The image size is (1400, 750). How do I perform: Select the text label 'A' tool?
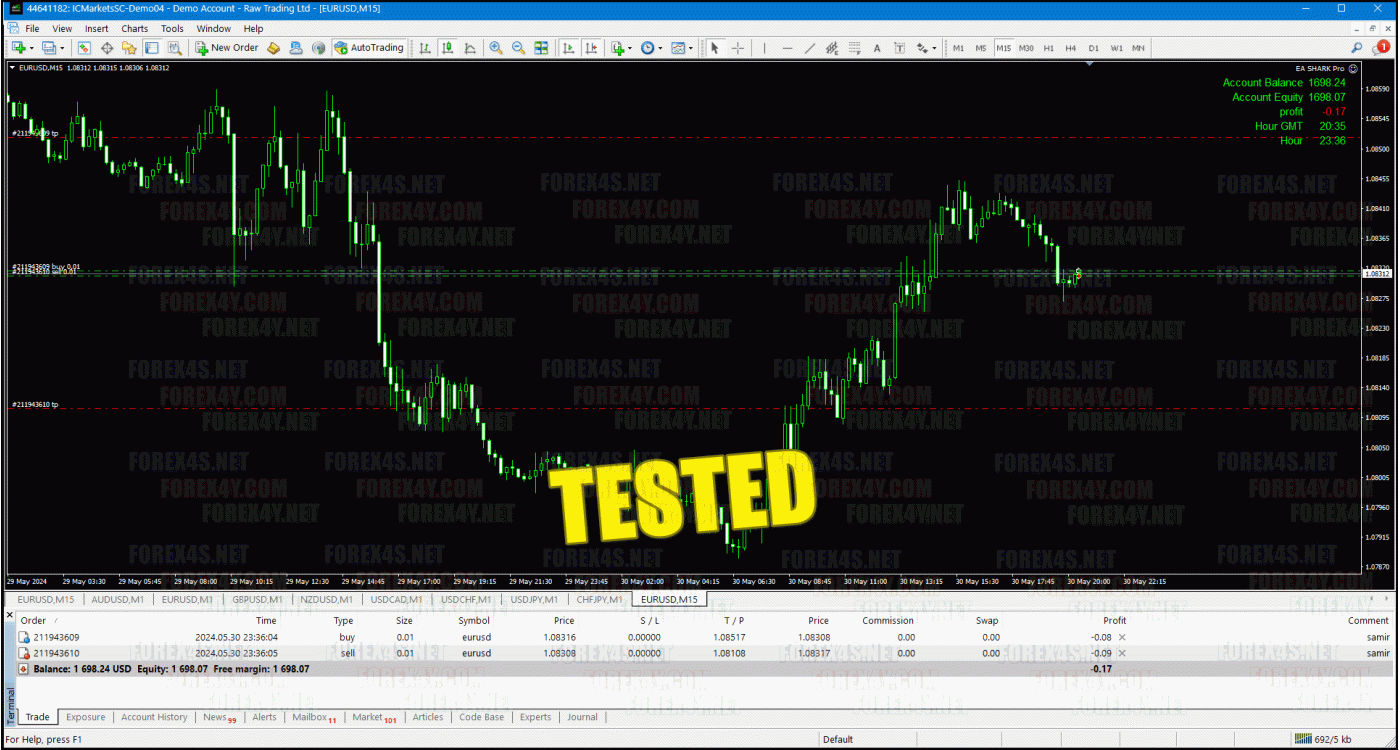[x=877, y=48]
